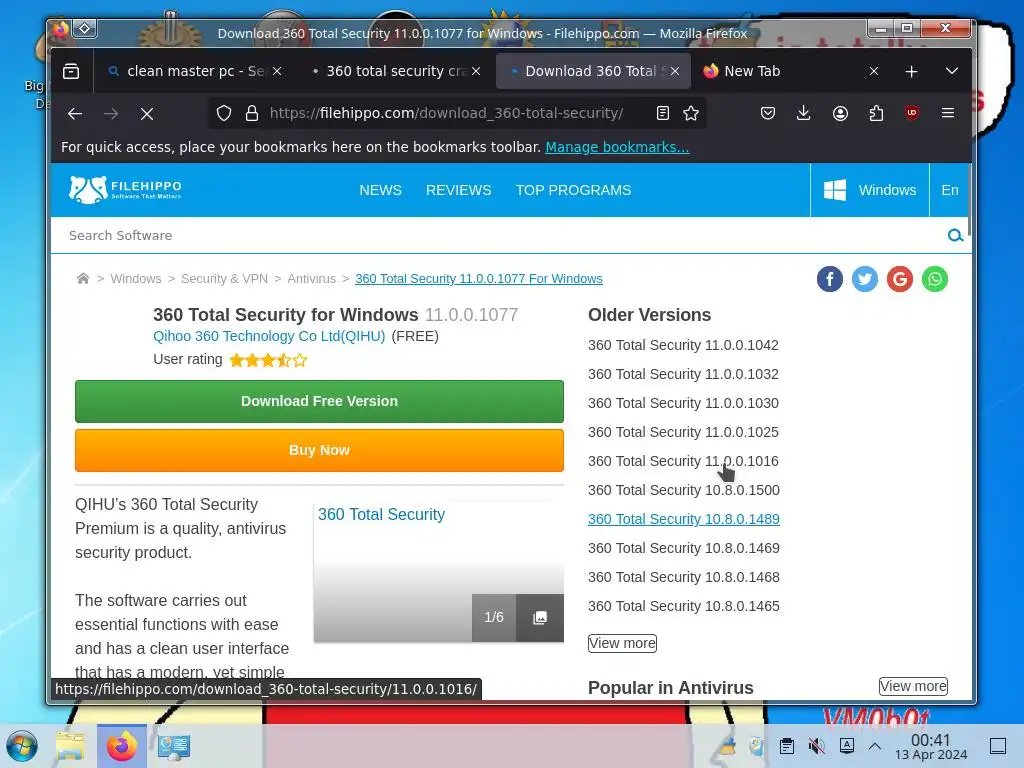Open Windows breadcrumb link
The width and height of the screenshot is (1024, 768).
tap(136, 279)
